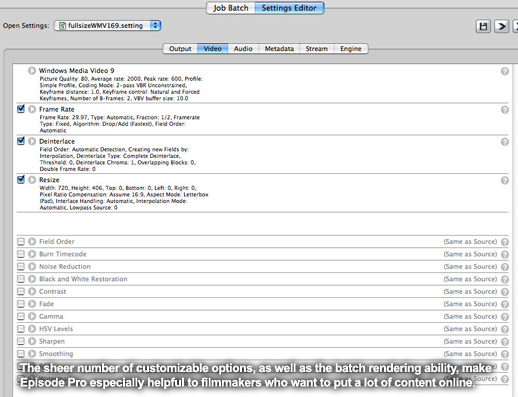Enable the Field Order checkbox
This screenshot has height=397, width=518.
pos(21,242)
